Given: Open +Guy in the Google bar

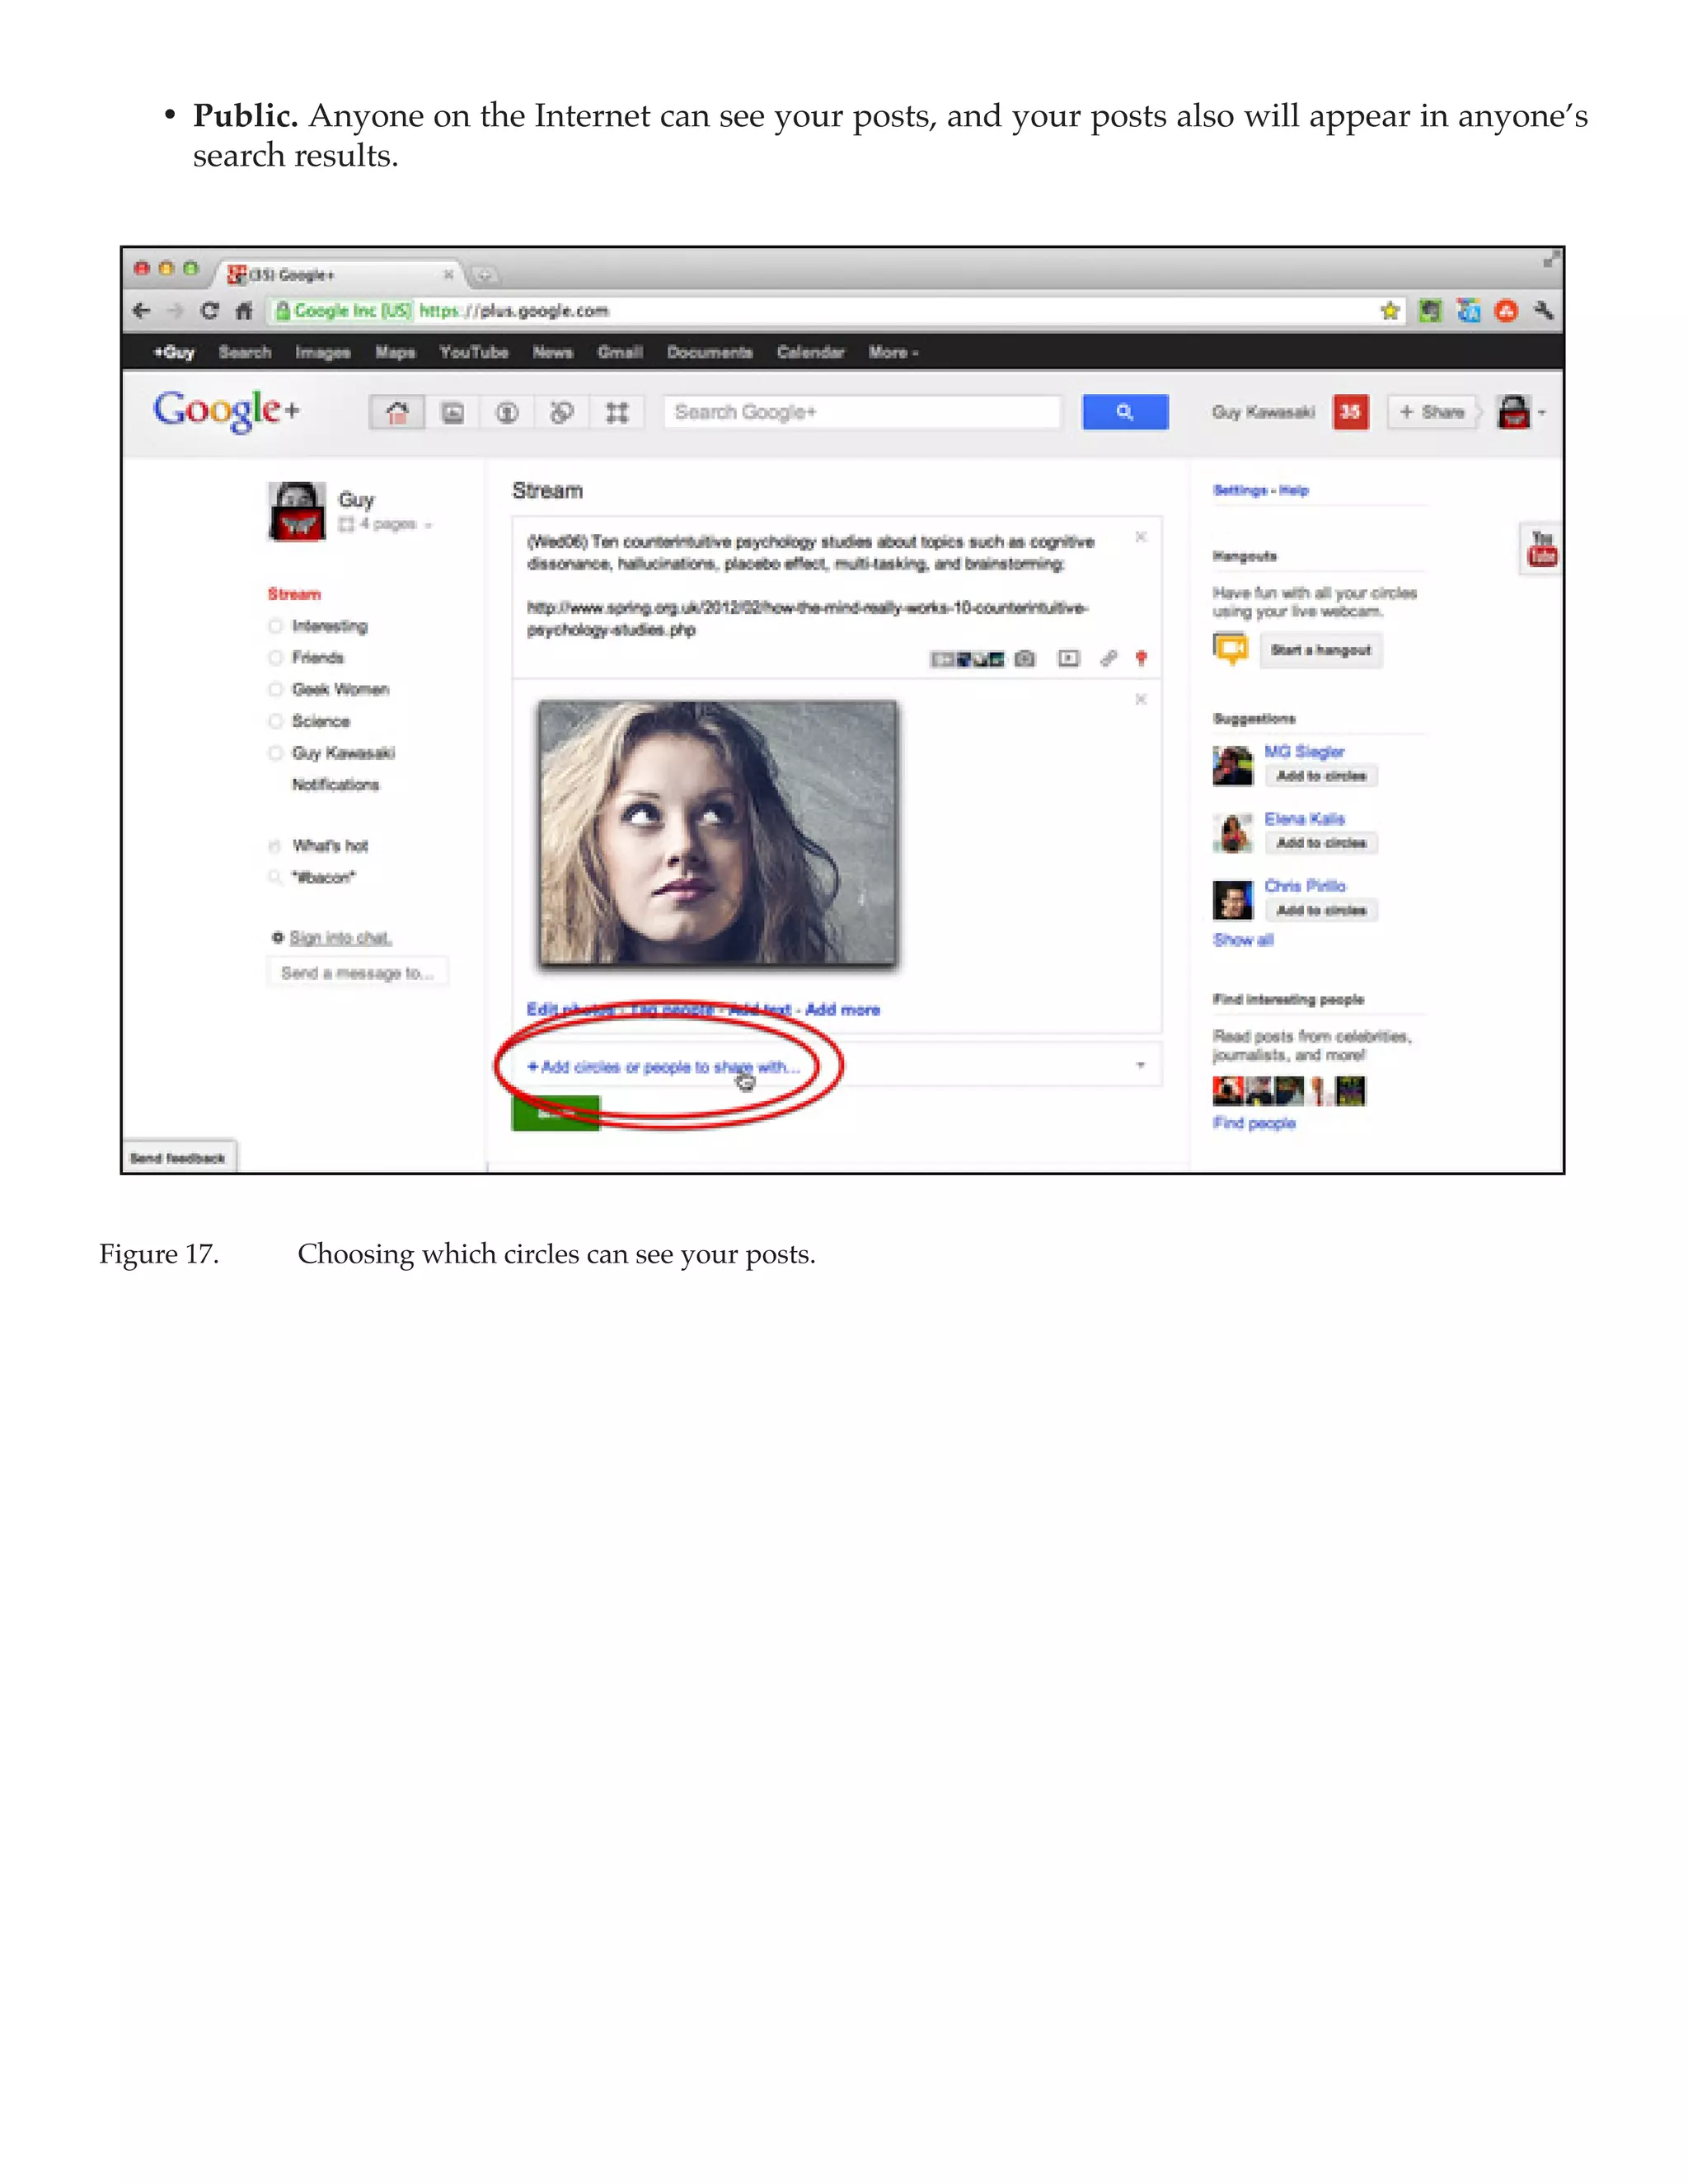Looking at the screenshot, I should point(174,352).
